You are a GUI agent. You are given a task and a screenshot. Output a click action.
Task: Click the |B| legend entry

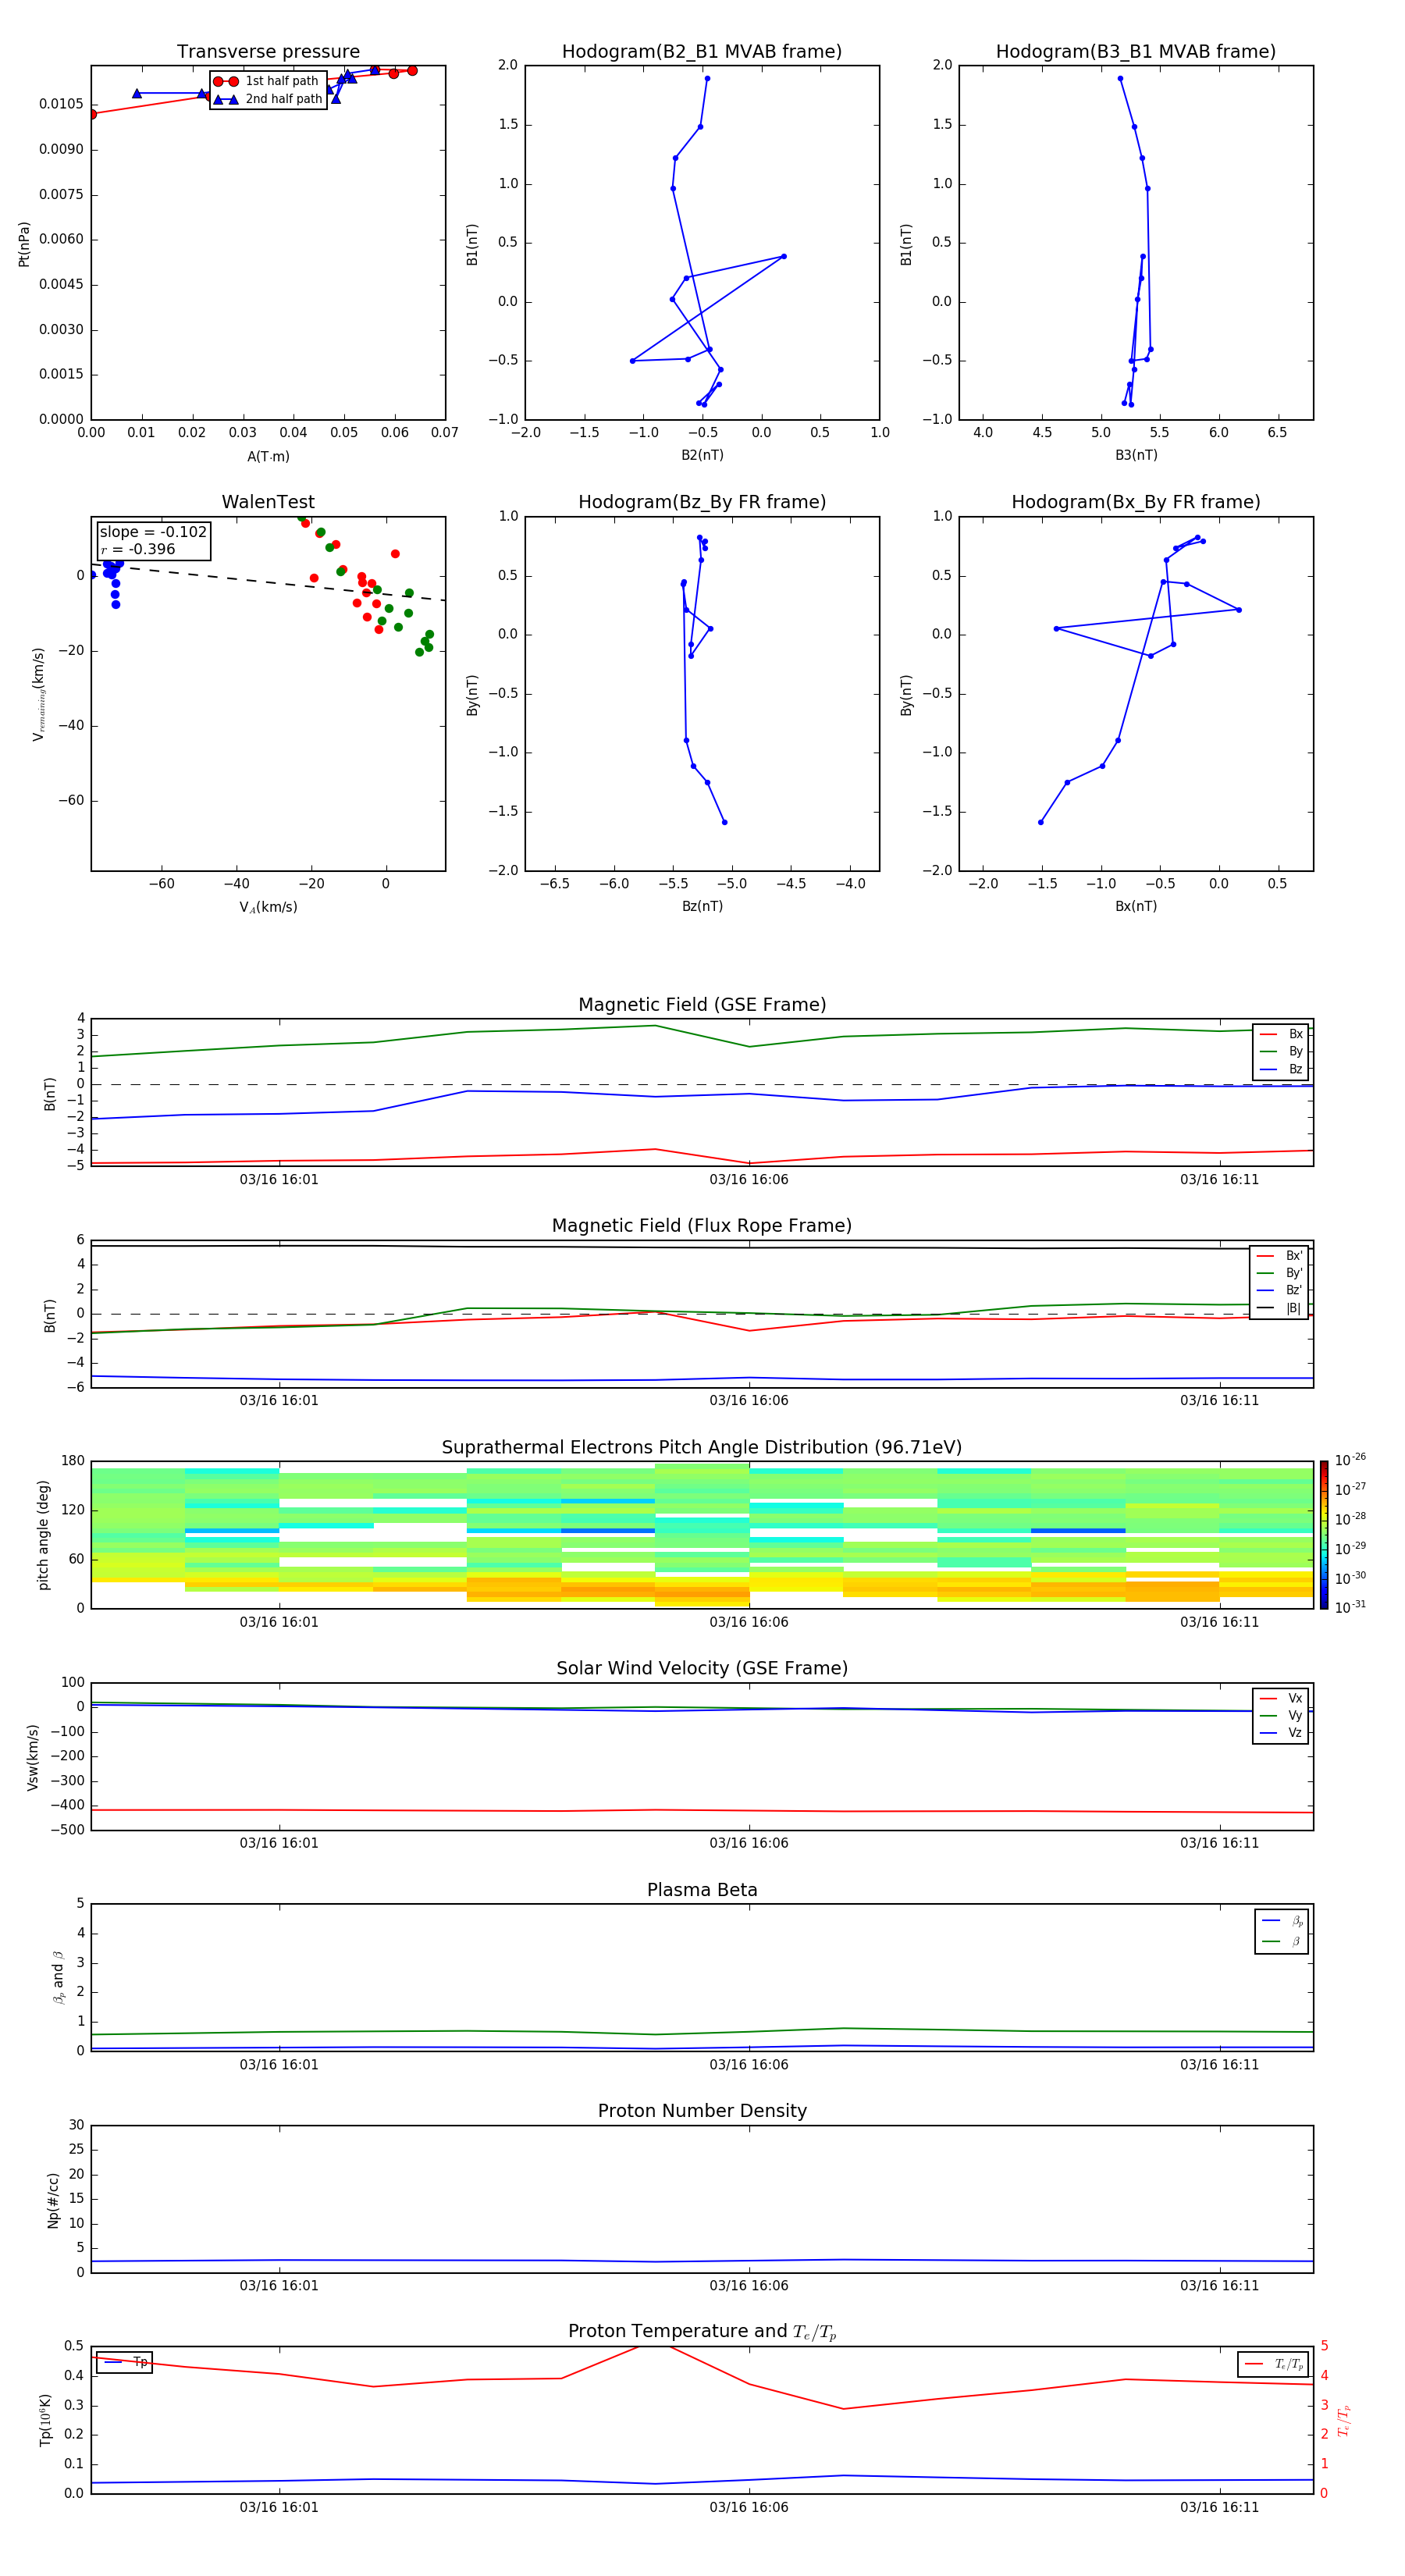click(x=1280, y=1308)
